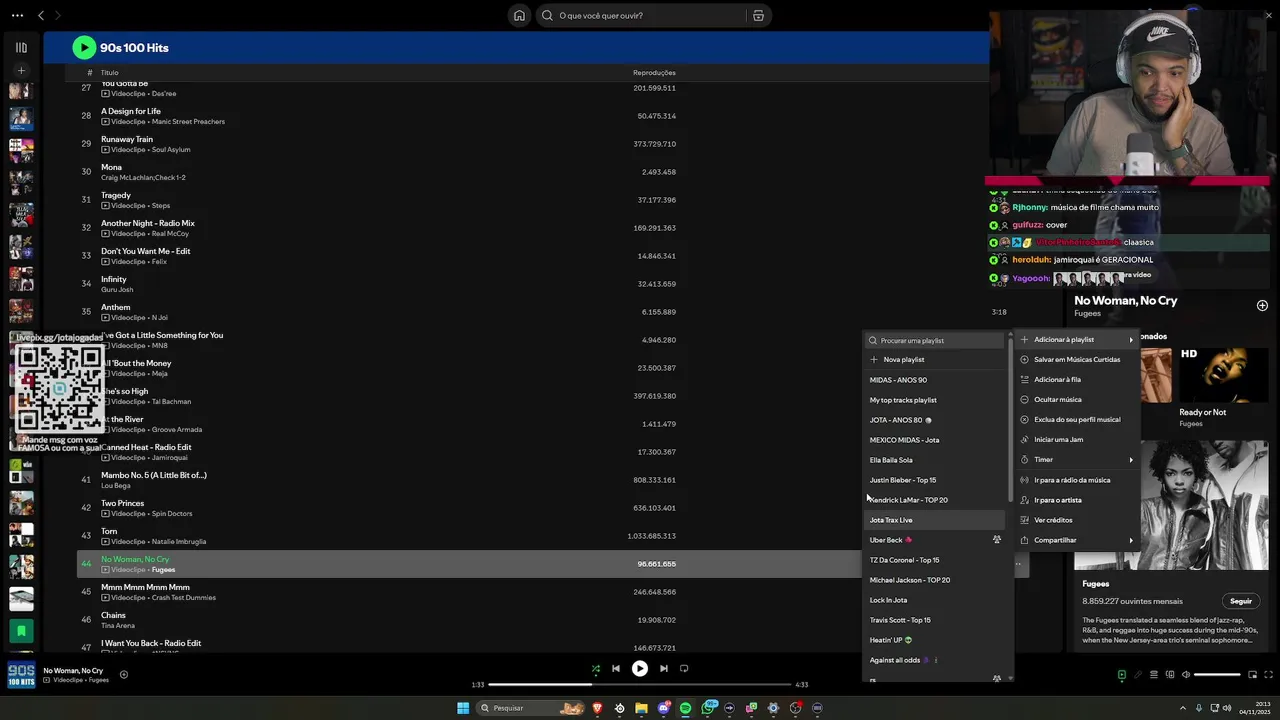Select 'Nova playlist' in submenu
This screenshot has width=1280, height=720.
[935, 359]
